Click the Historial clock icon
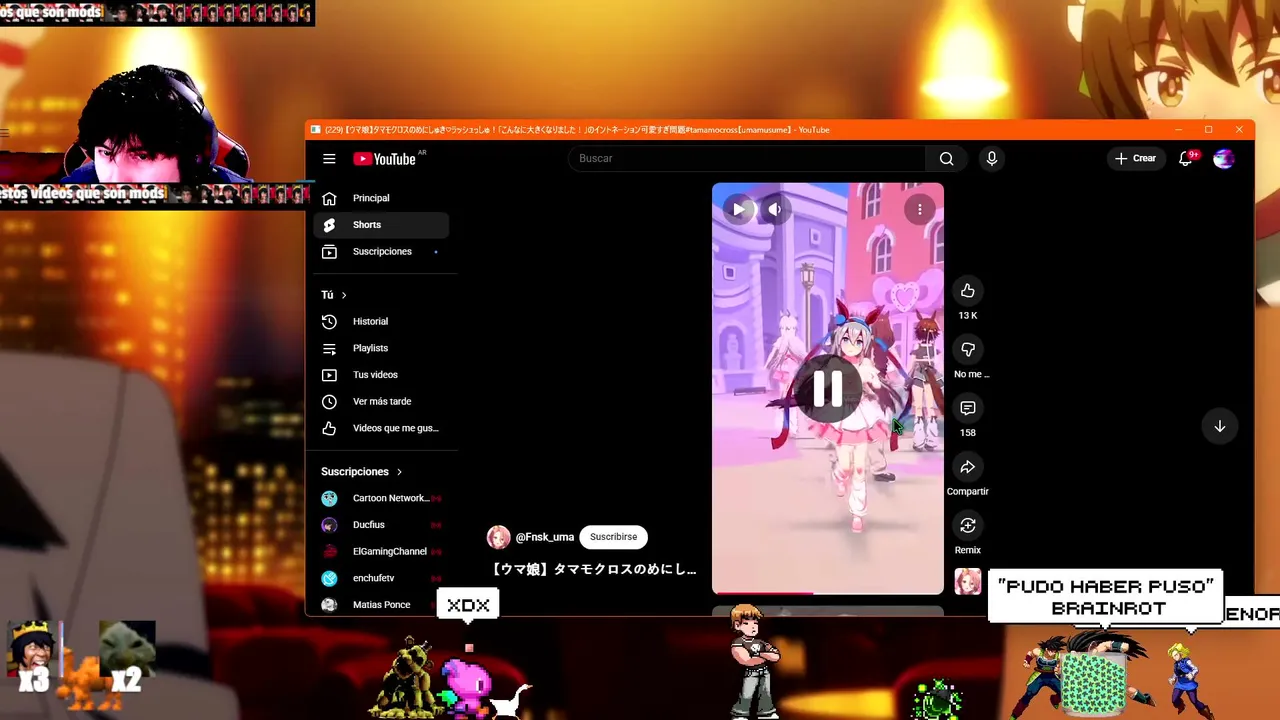1280x720 pixels. 329,321
